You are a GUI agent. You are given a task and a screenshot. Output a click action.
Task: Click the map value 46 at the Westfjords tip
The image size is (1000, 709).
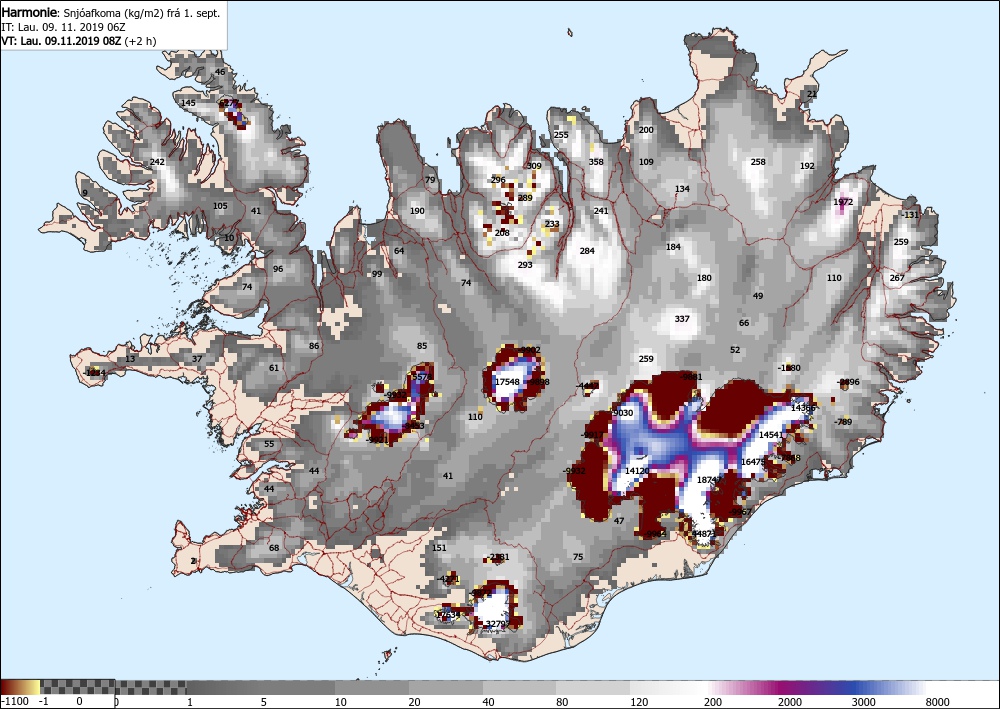click(x=220, y=72)
